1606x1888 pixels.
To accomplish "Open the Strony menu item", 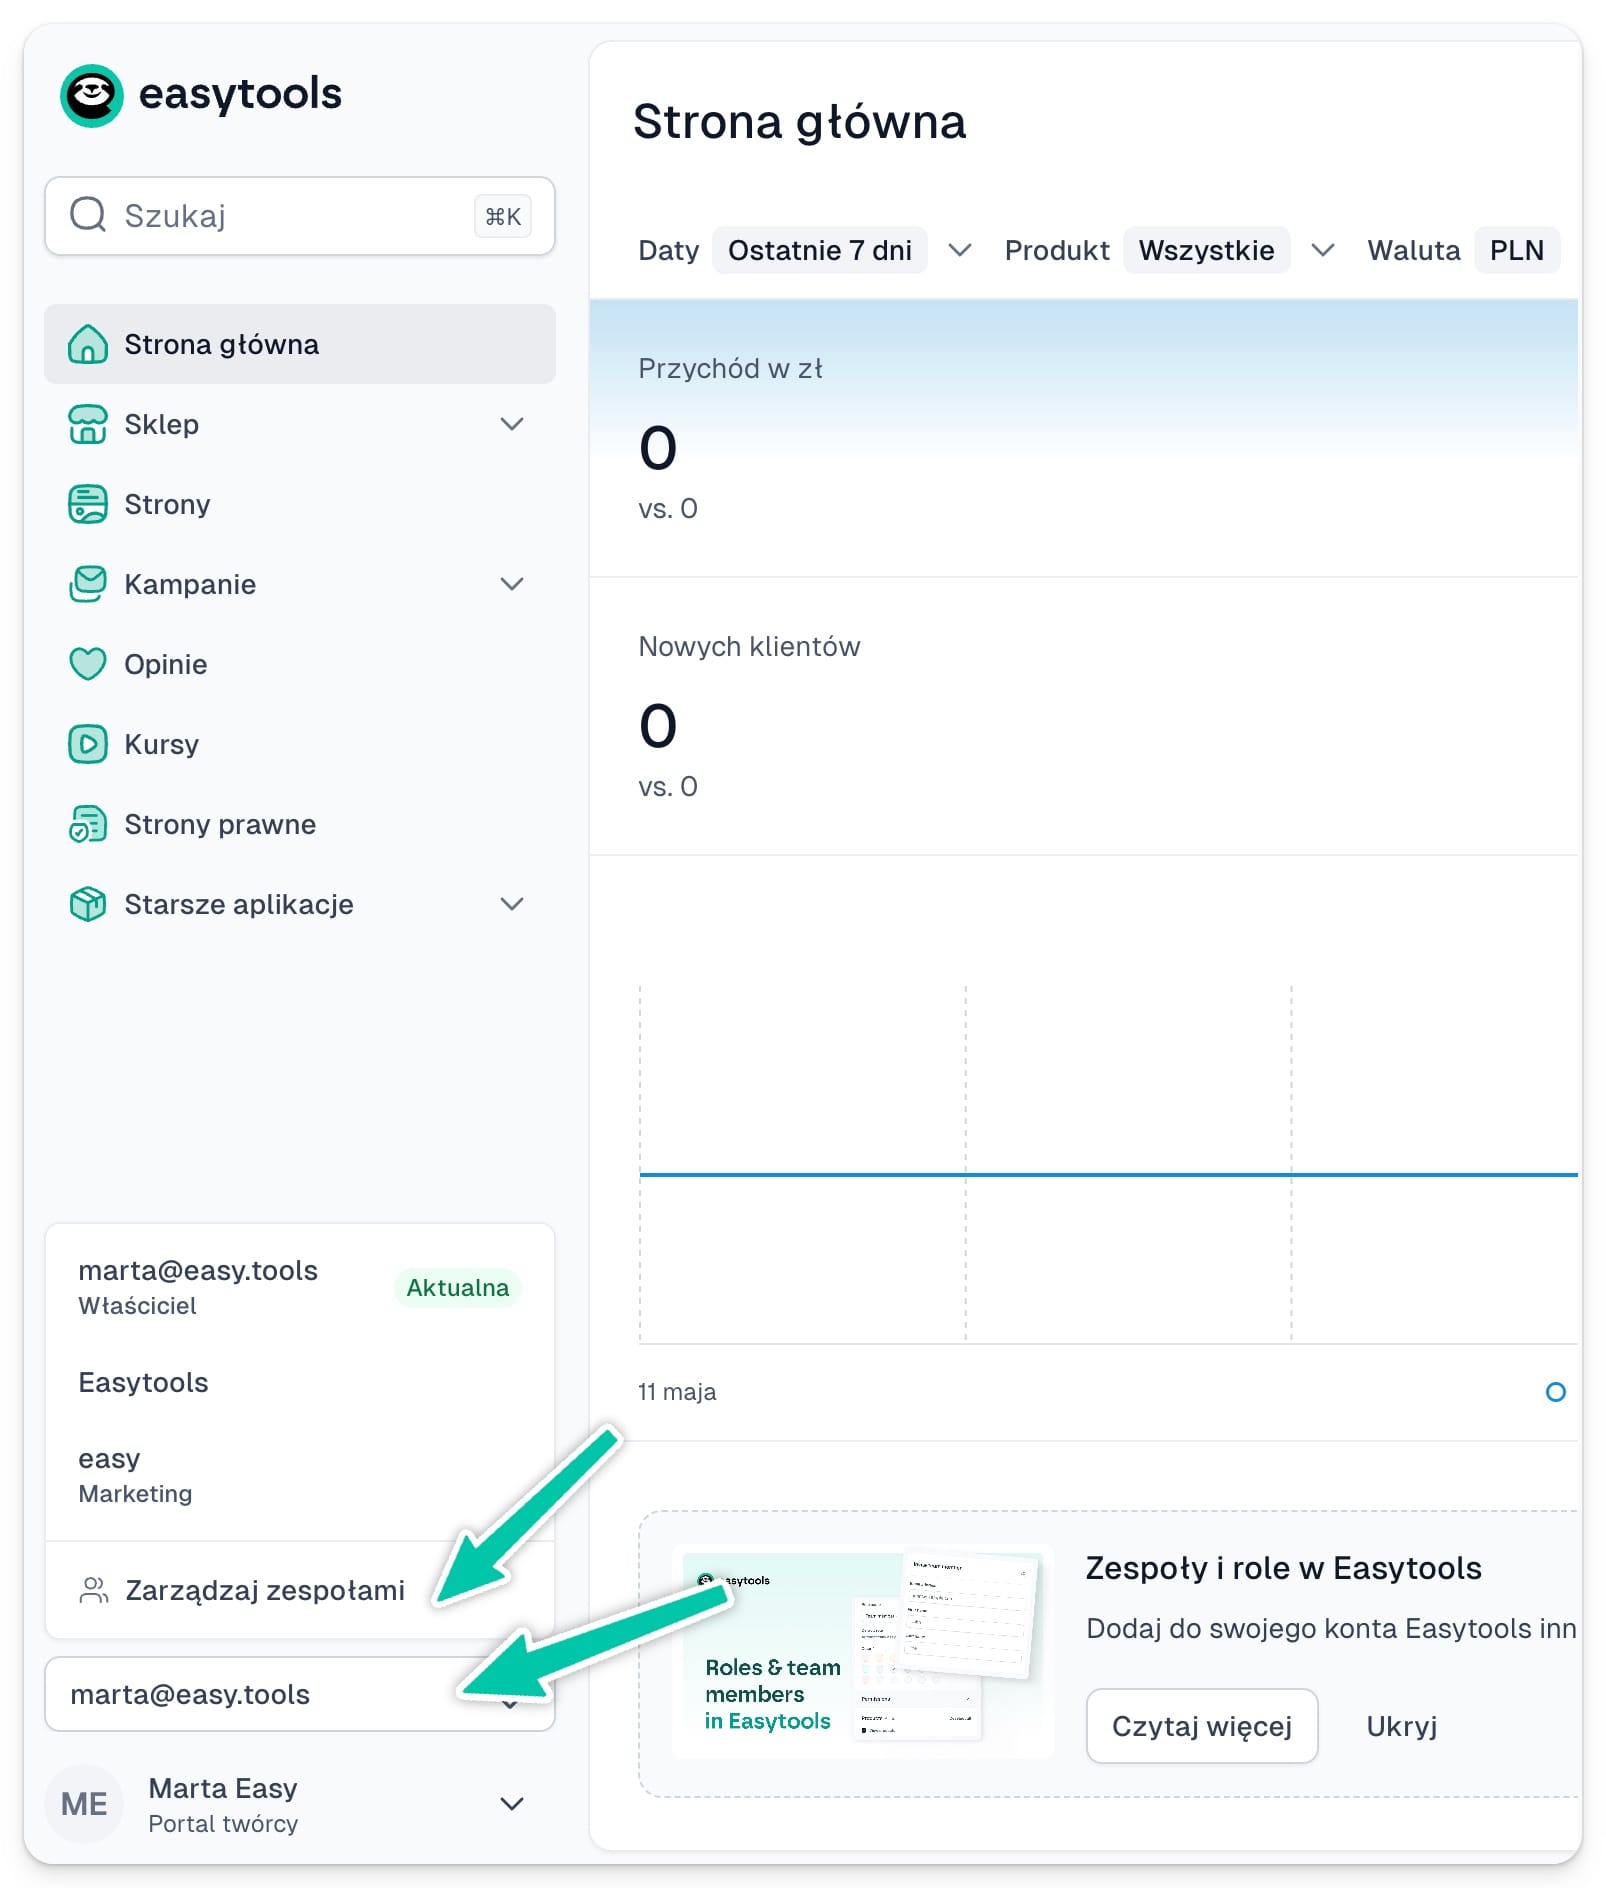I will 300,504.
